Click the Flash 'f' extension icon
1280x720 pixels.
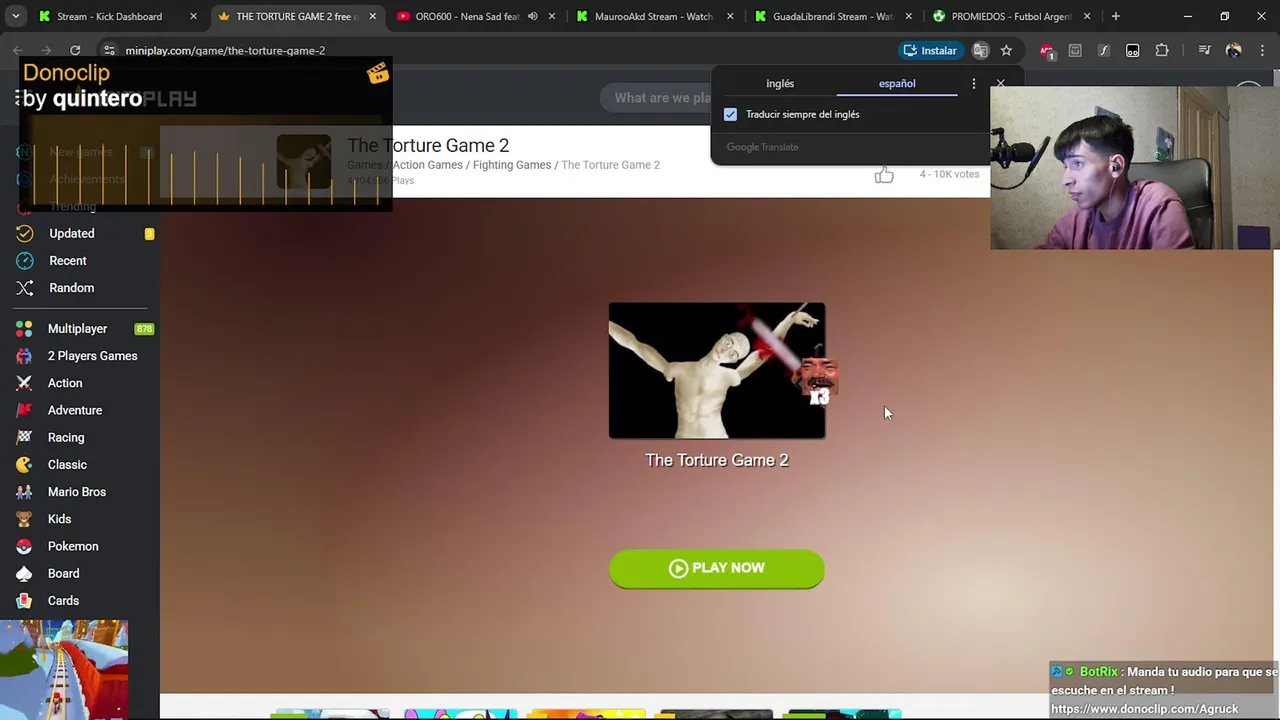tap(1104, 50)
